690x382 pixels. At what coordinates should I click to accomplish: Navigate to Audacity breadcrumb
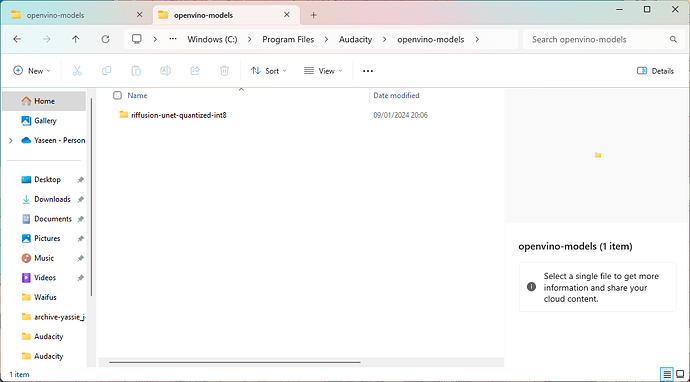click(356, 39)
